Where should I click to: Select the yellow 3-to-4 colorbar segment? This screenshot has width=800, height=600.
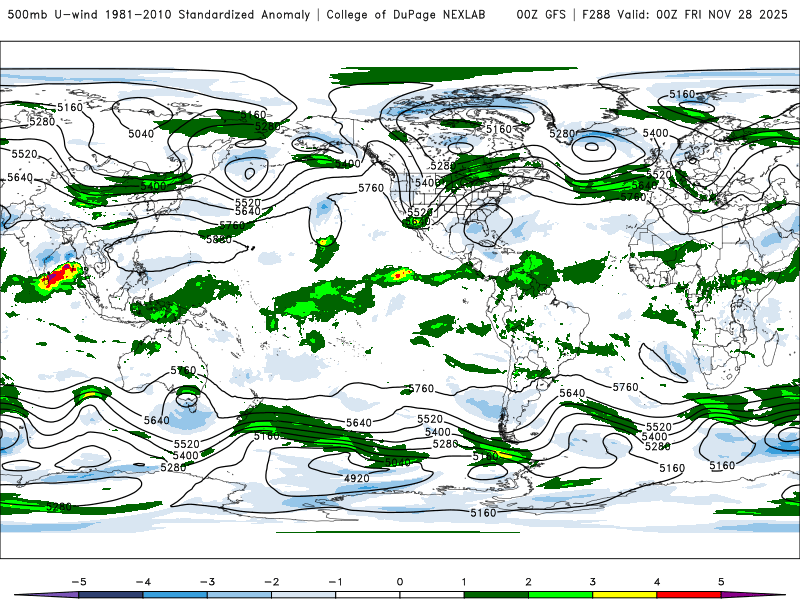pos(624,595)
